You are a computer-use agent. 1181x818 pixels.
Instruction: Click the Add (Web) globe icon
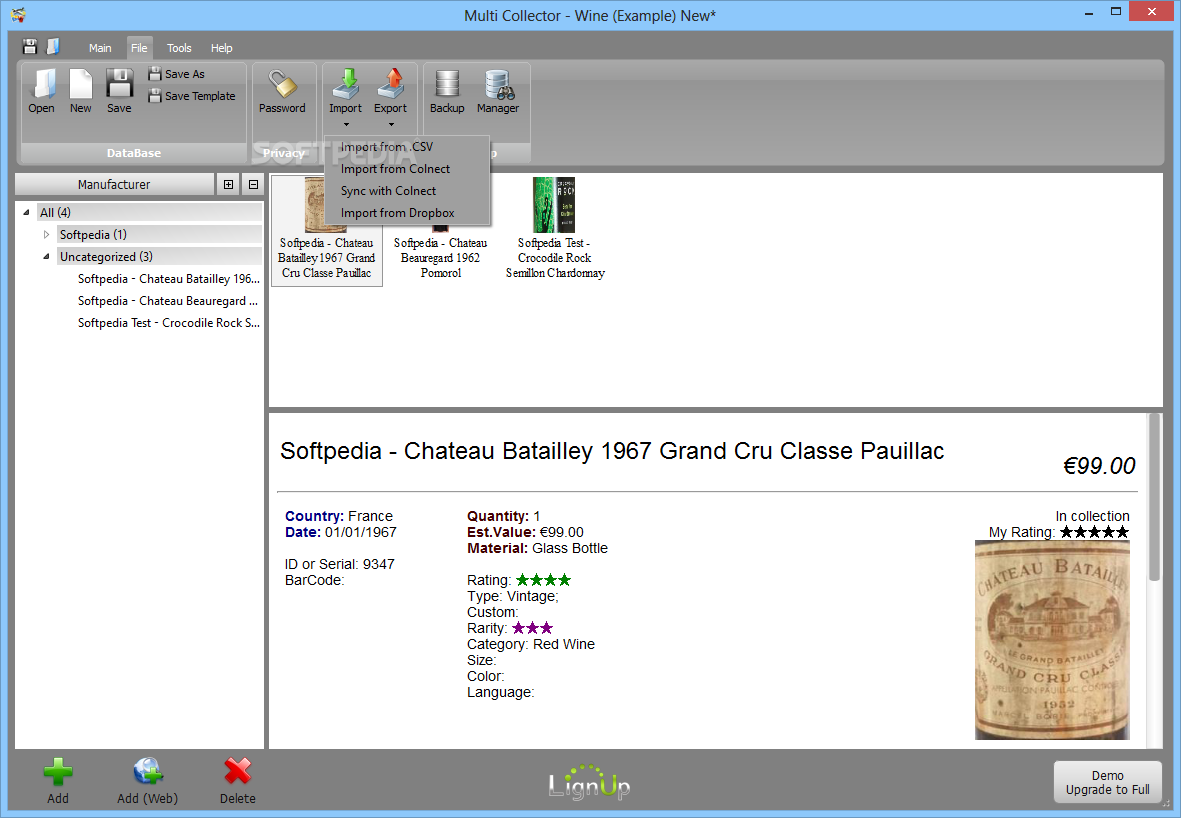148,781
